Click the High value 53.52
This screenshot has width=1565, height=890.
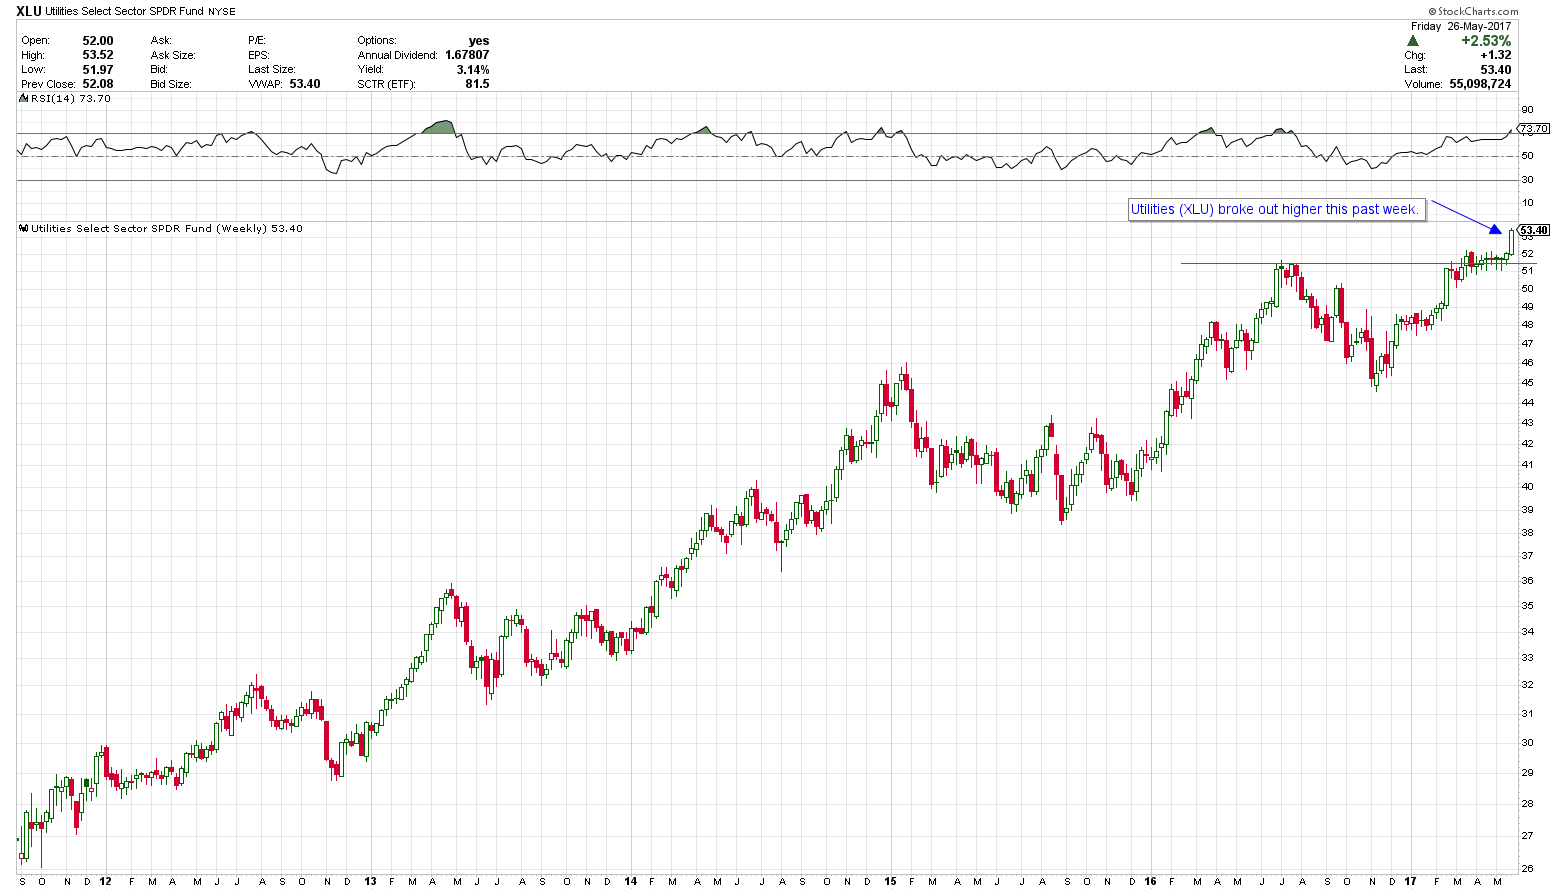click(98, 55)
